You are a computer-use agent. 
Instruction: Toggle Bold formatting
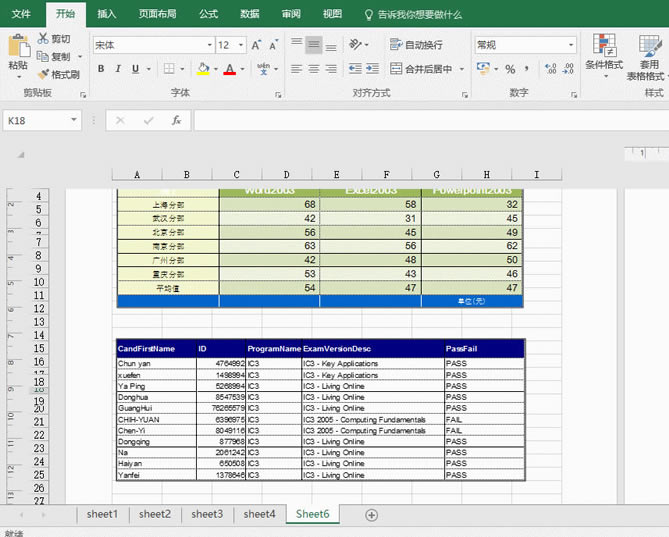pyautogui.click(x=101, y=69)
